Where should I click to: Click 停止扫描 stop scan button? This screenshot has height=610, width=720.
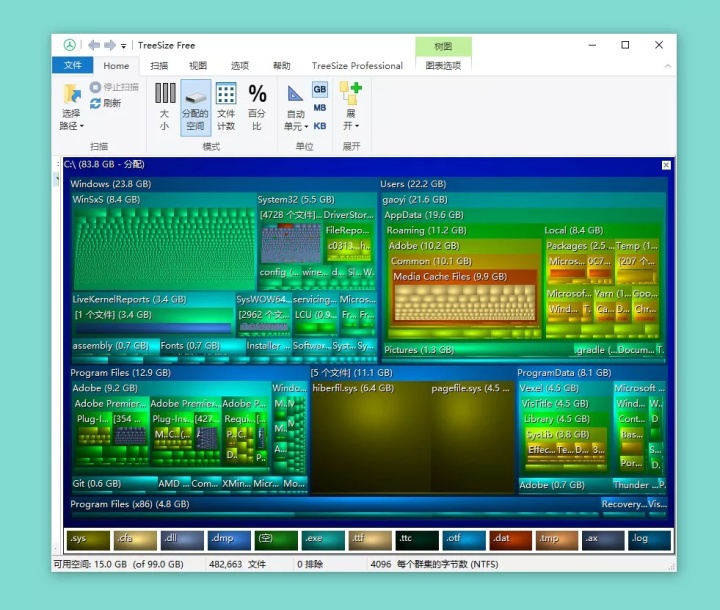pos(114,87)
